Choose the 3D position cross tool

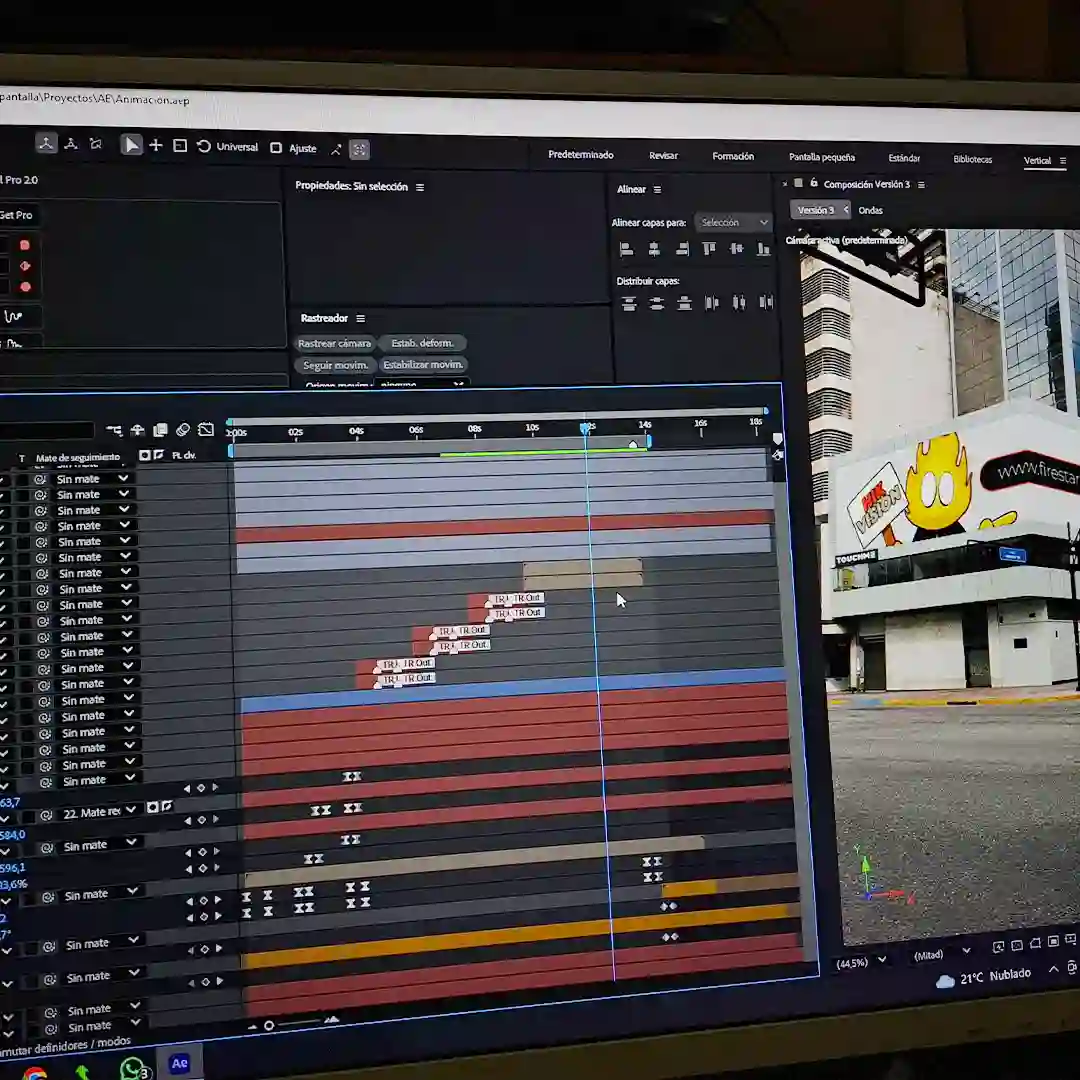click(x=156, y=145)
